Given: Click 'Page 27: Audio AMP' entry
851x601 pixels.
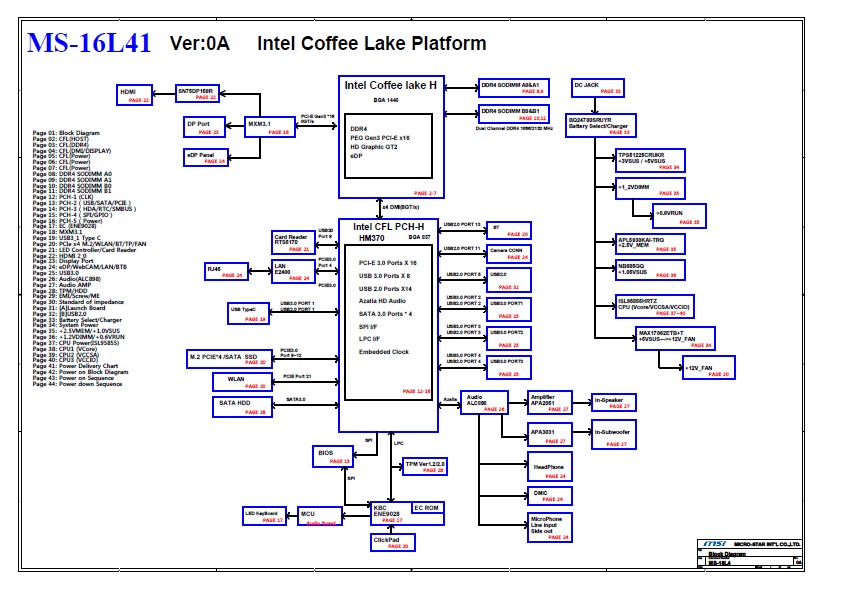Looking at the screenshot, I should (62, 285).
